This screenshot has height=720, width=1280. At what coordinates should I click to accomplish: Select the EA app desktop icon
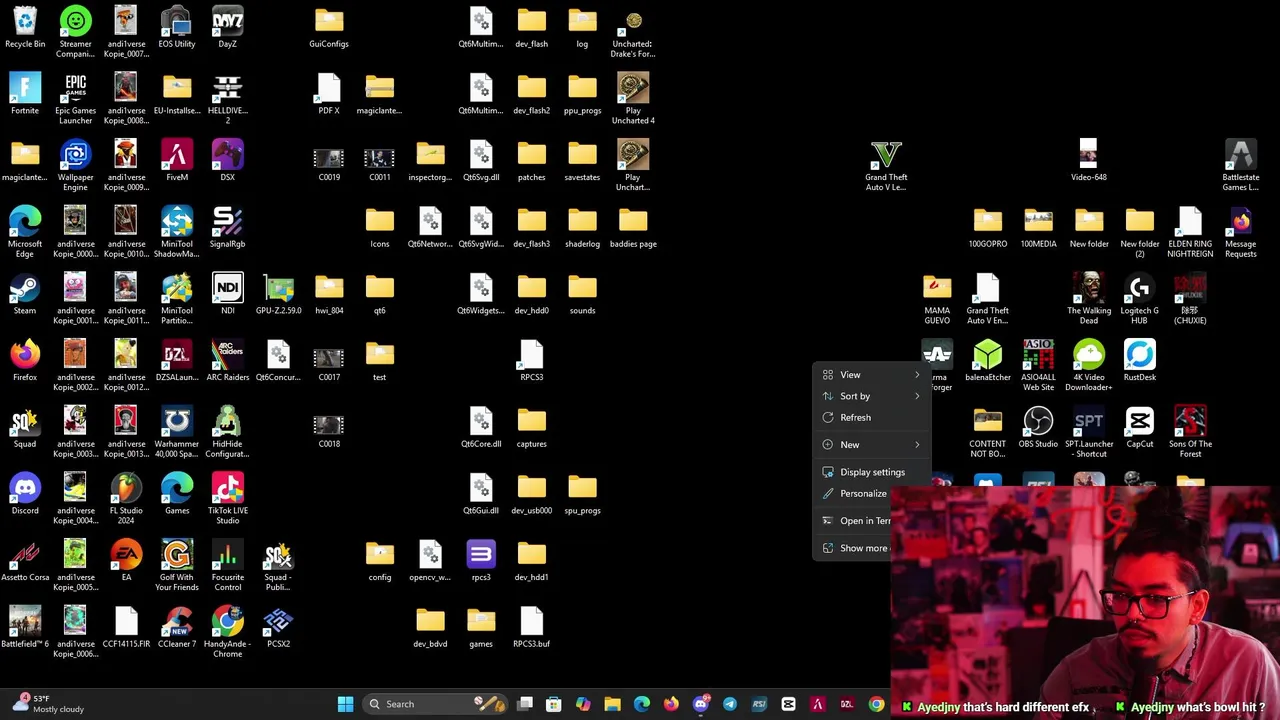(x=126, y=561)
